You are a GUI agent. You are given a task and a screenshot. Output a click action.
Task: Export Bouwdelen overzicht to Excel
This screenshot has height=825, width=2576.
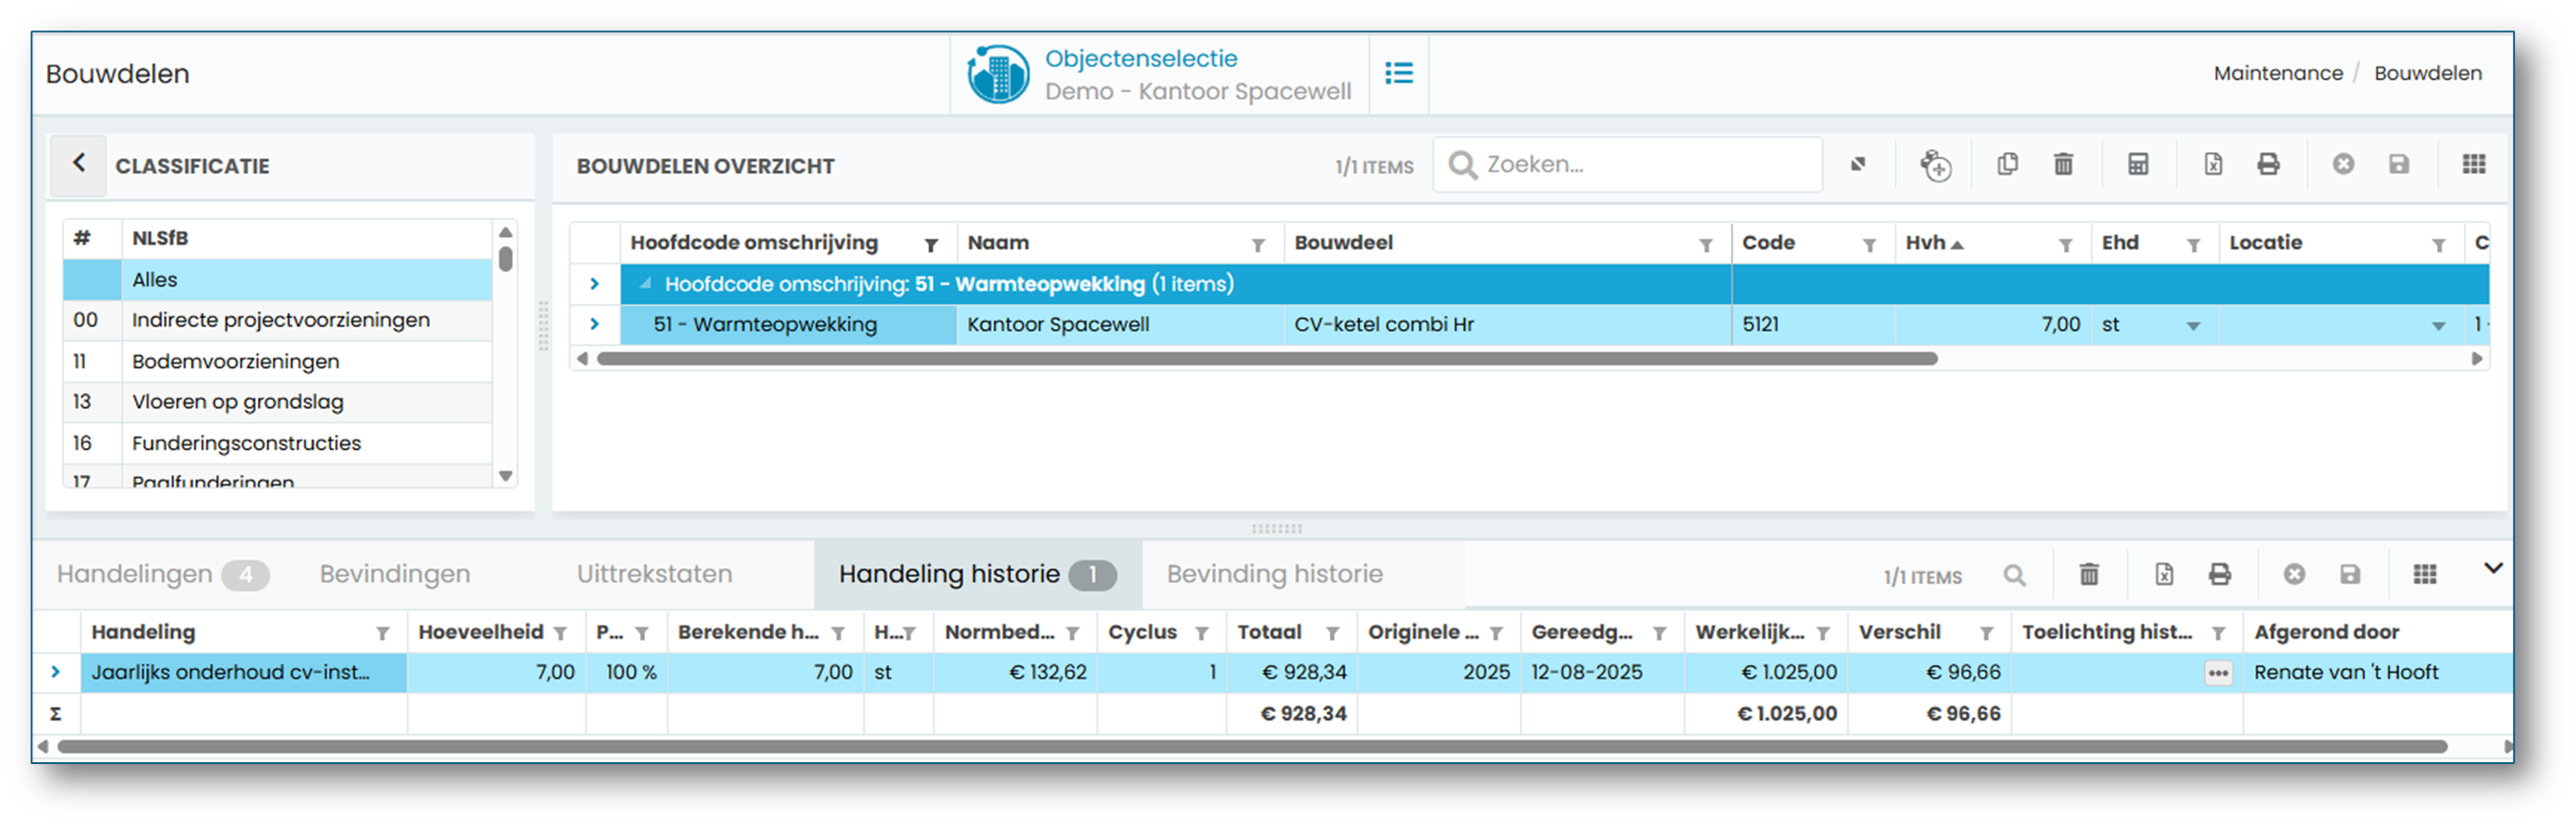tap(2213, 164)
